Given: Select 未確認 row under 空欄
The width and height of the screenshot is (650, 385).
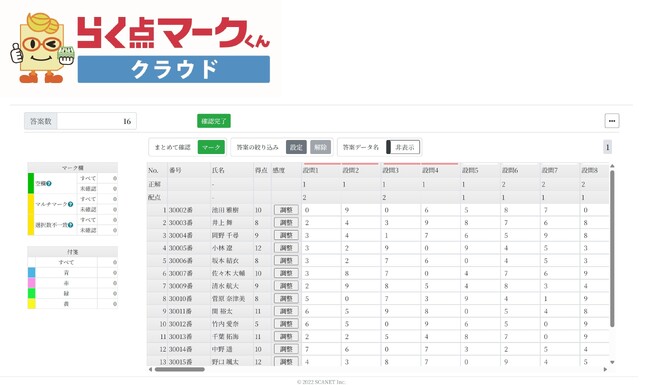Looking at the screenshot, I should click(98, 189).
